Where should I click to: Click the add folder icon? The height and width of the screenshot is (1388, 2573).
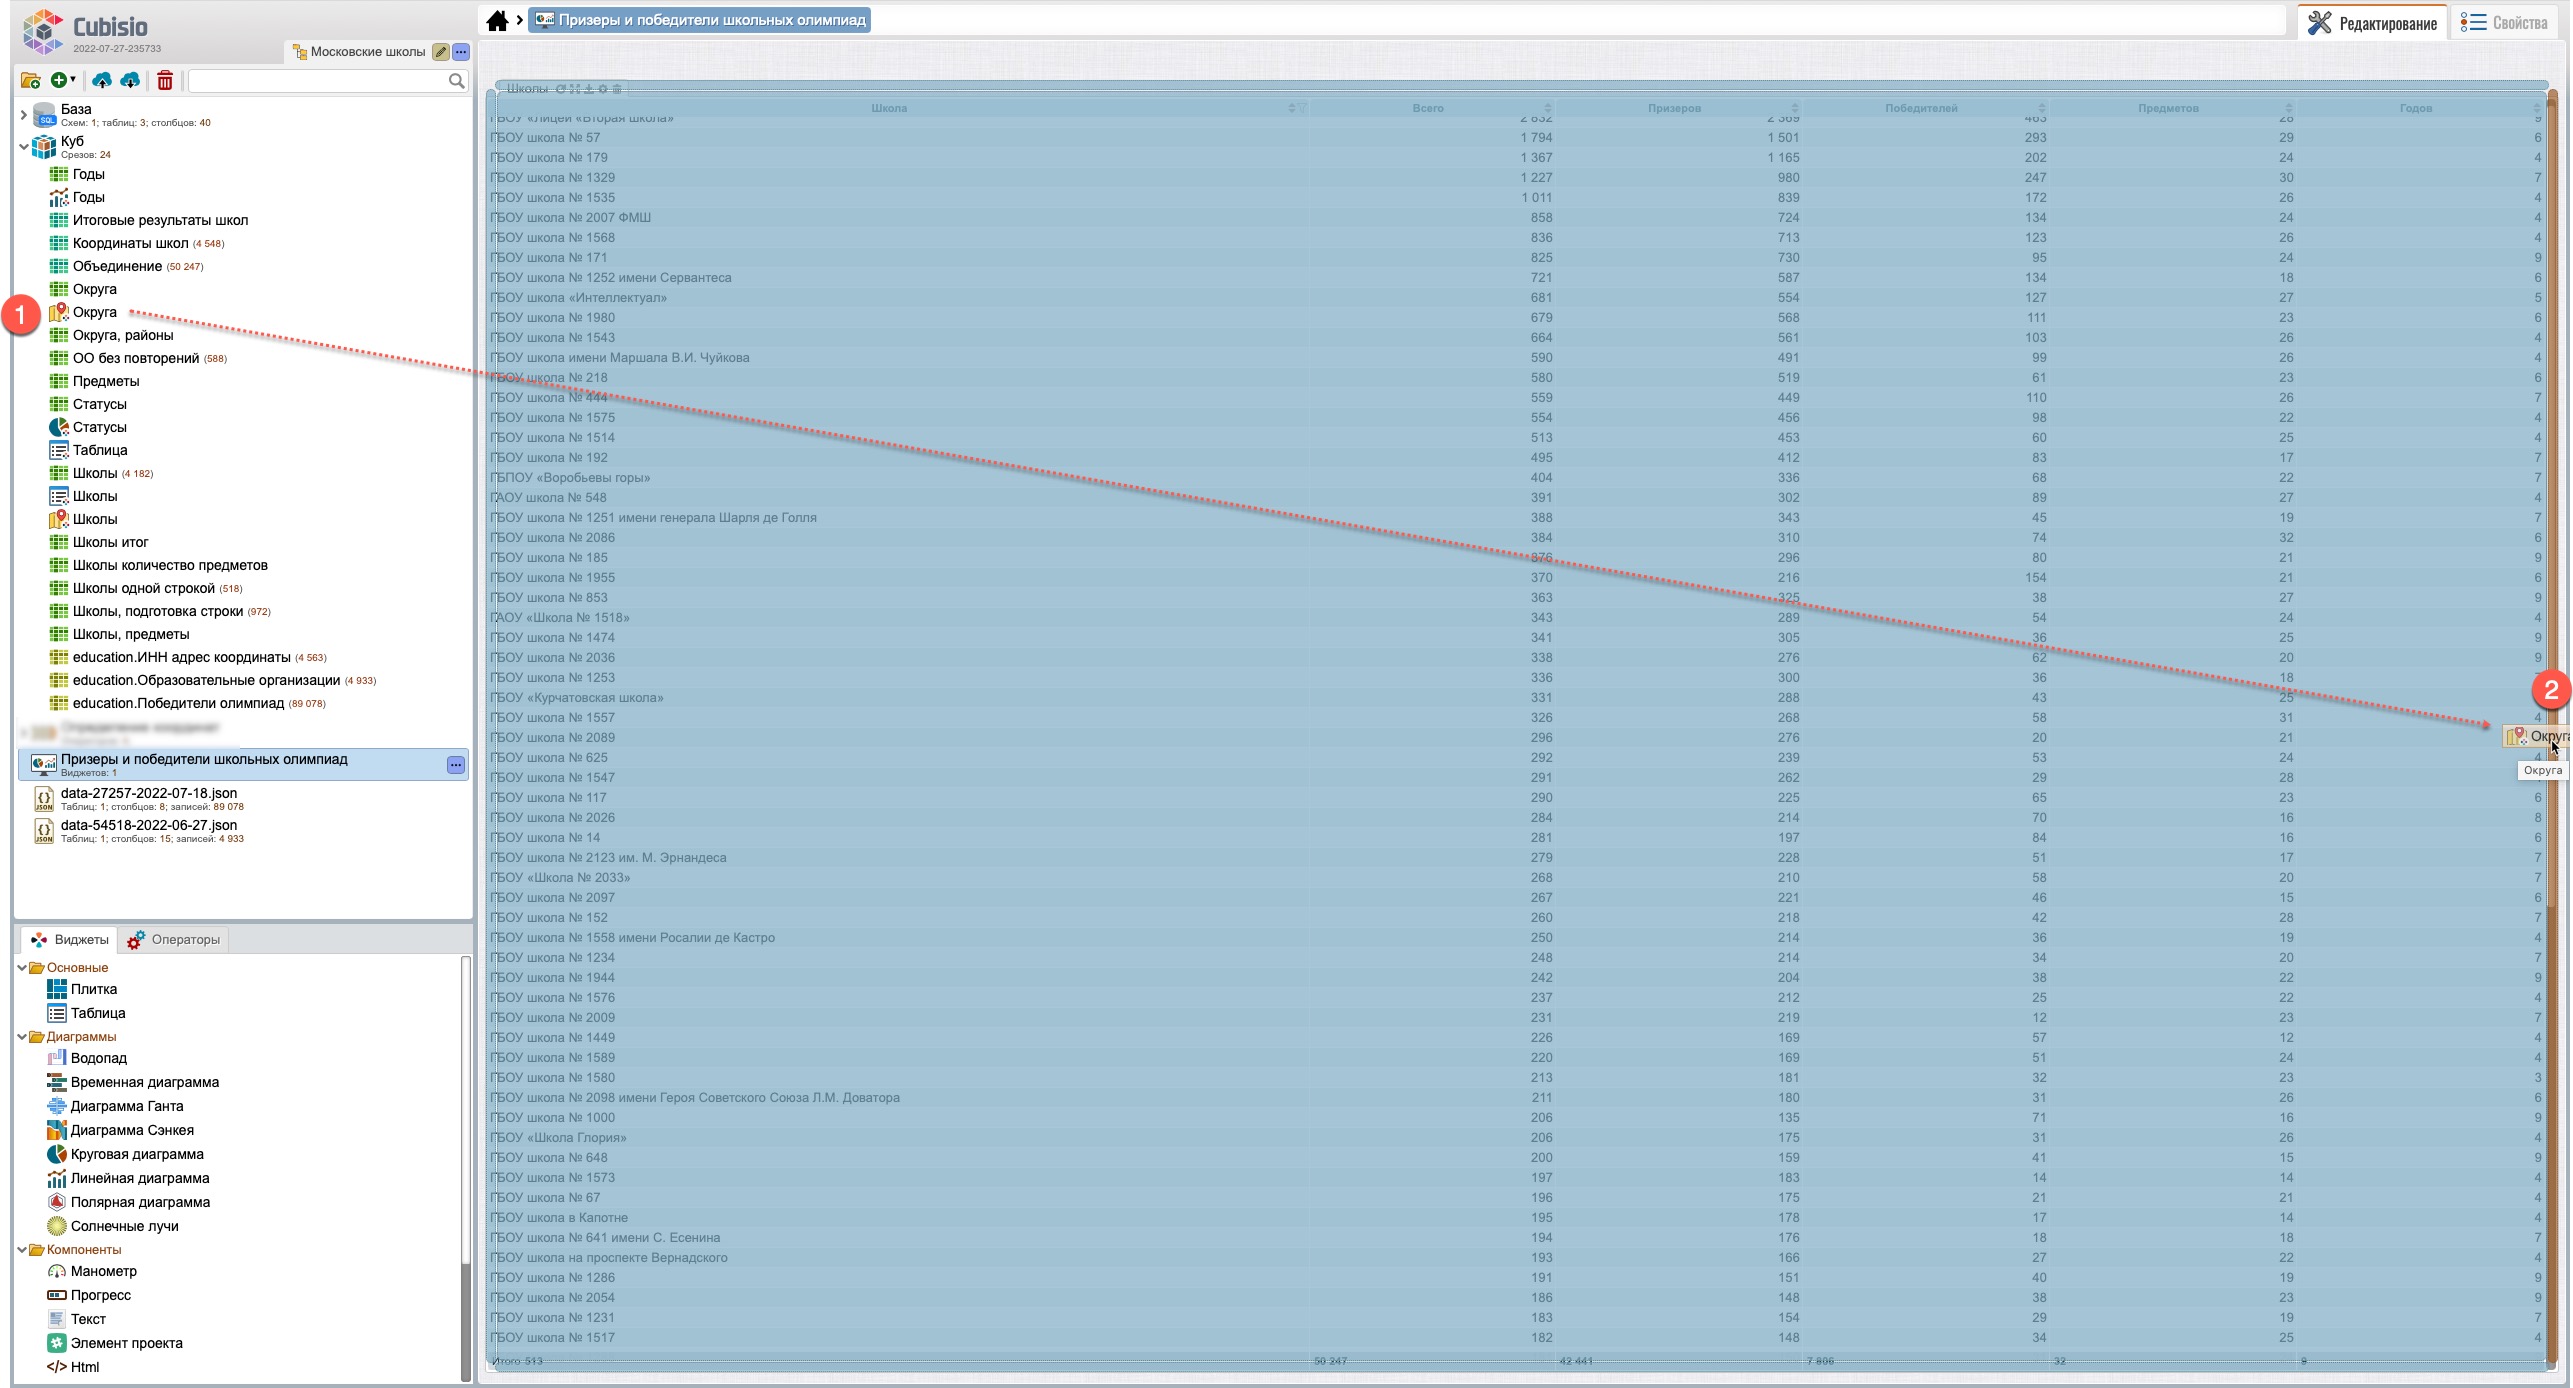click(x=30, y=81)
